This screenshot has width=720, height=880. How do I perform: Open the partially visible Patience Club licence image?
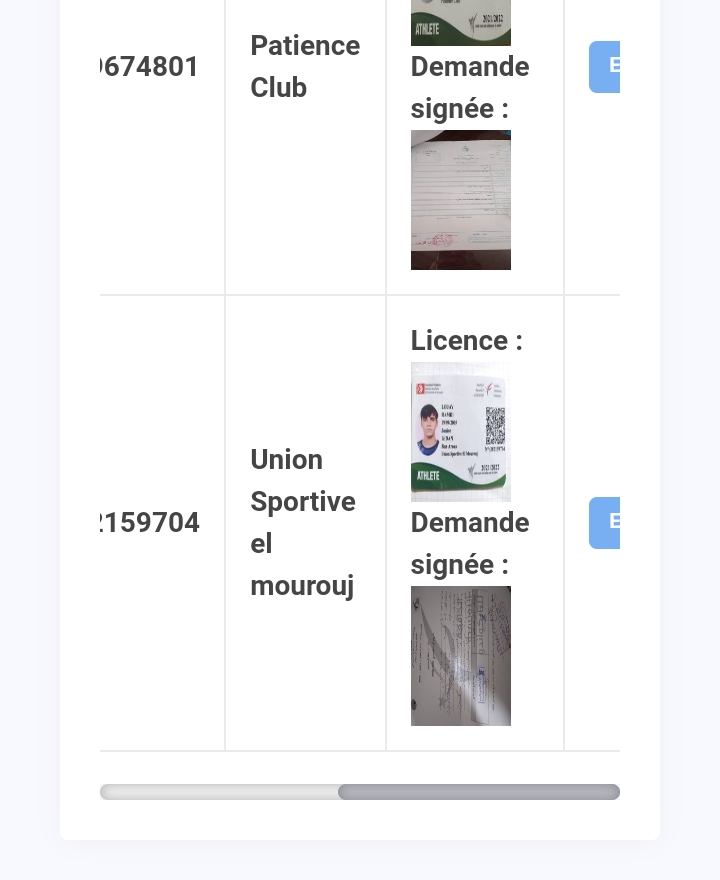(460, 22)
